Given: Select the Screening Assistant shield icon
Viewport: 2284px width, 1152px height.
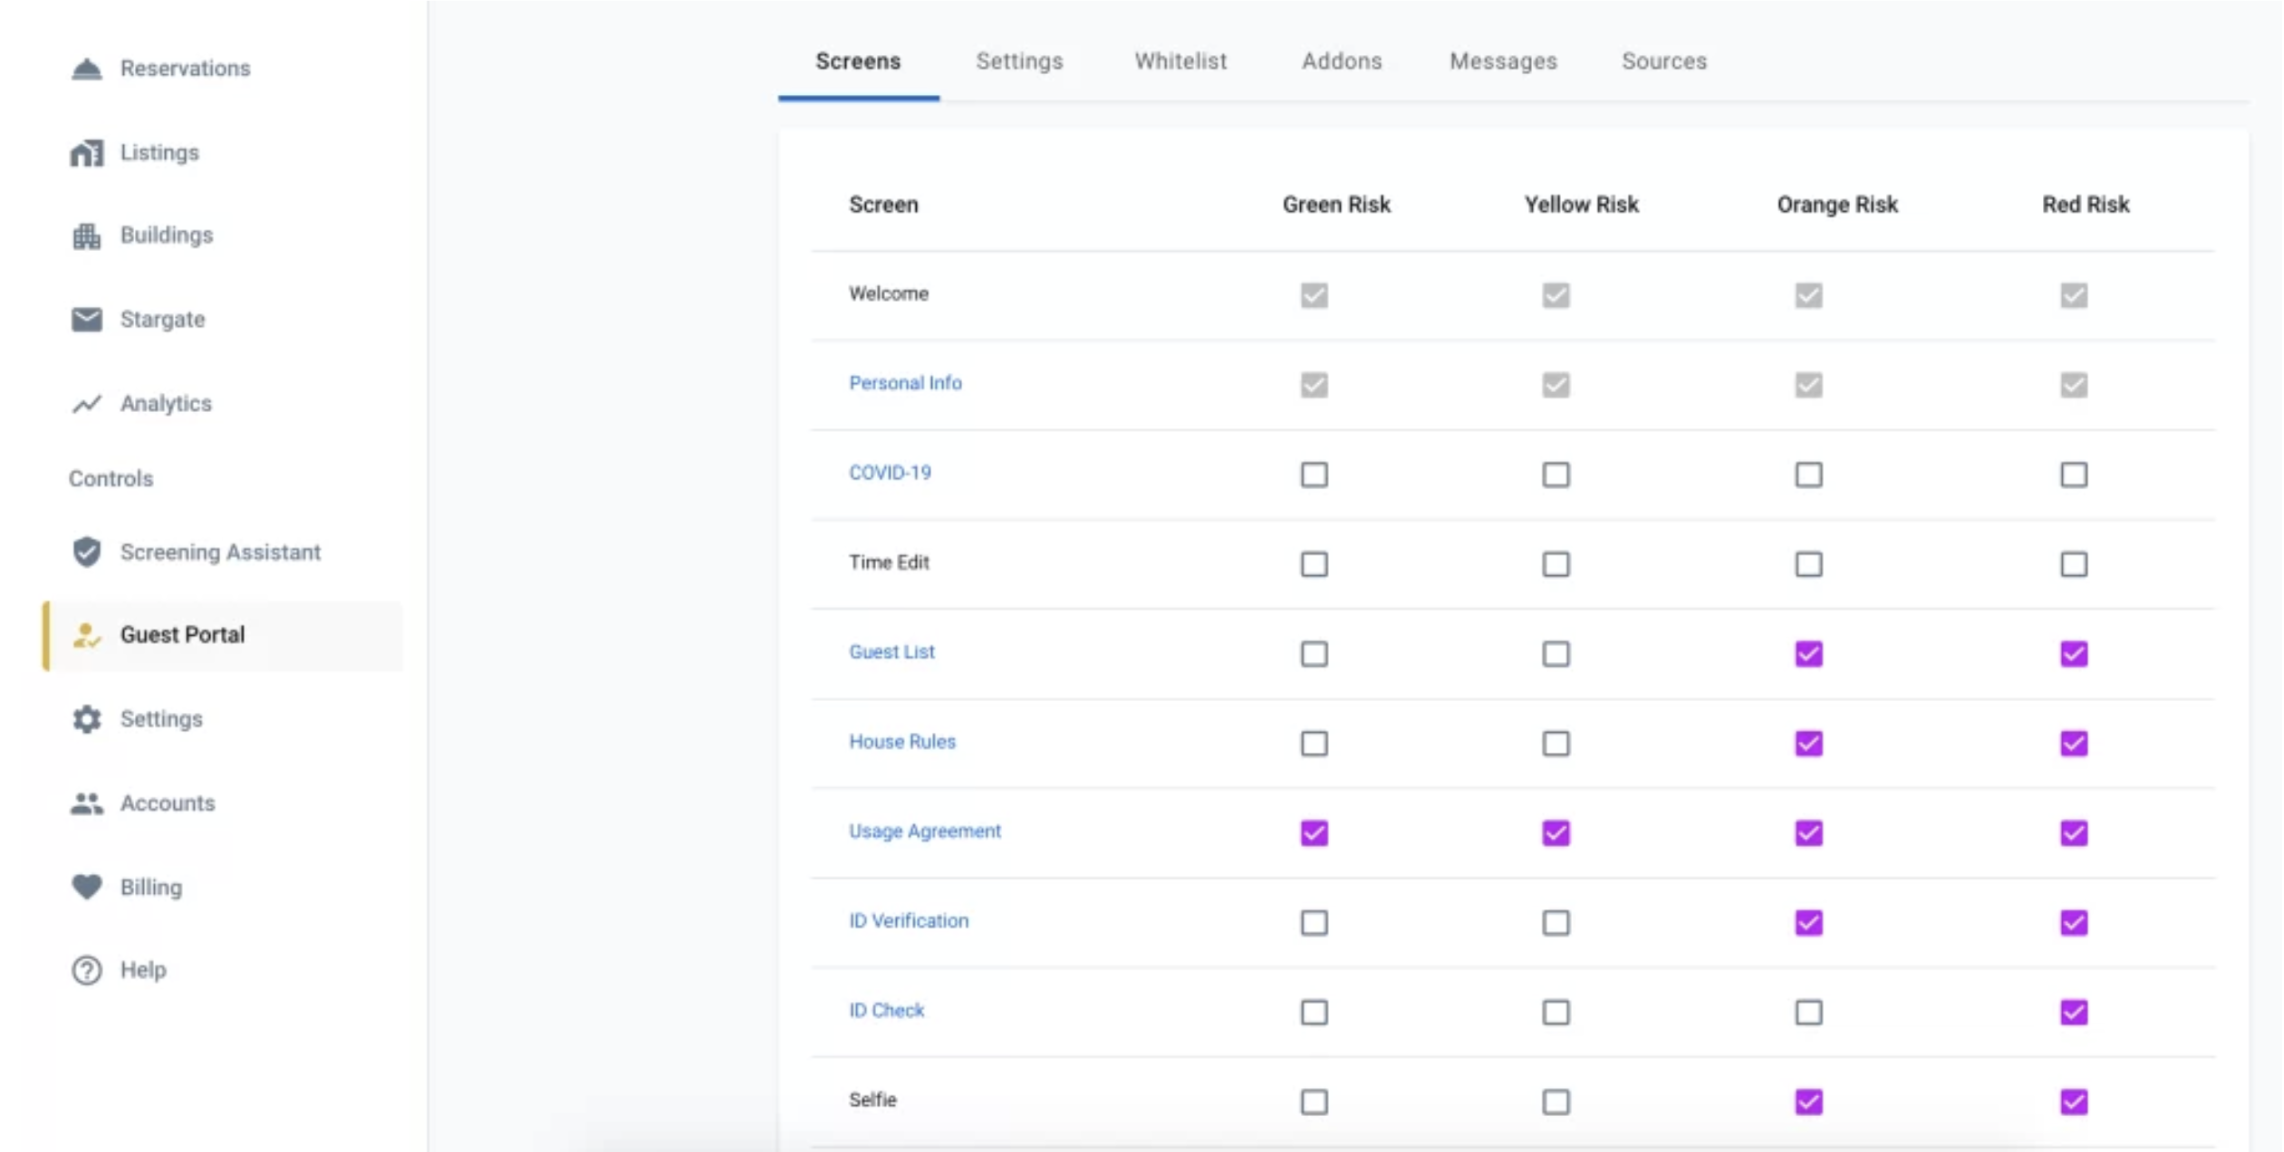Looking at the screenshot, I should 87,551.
